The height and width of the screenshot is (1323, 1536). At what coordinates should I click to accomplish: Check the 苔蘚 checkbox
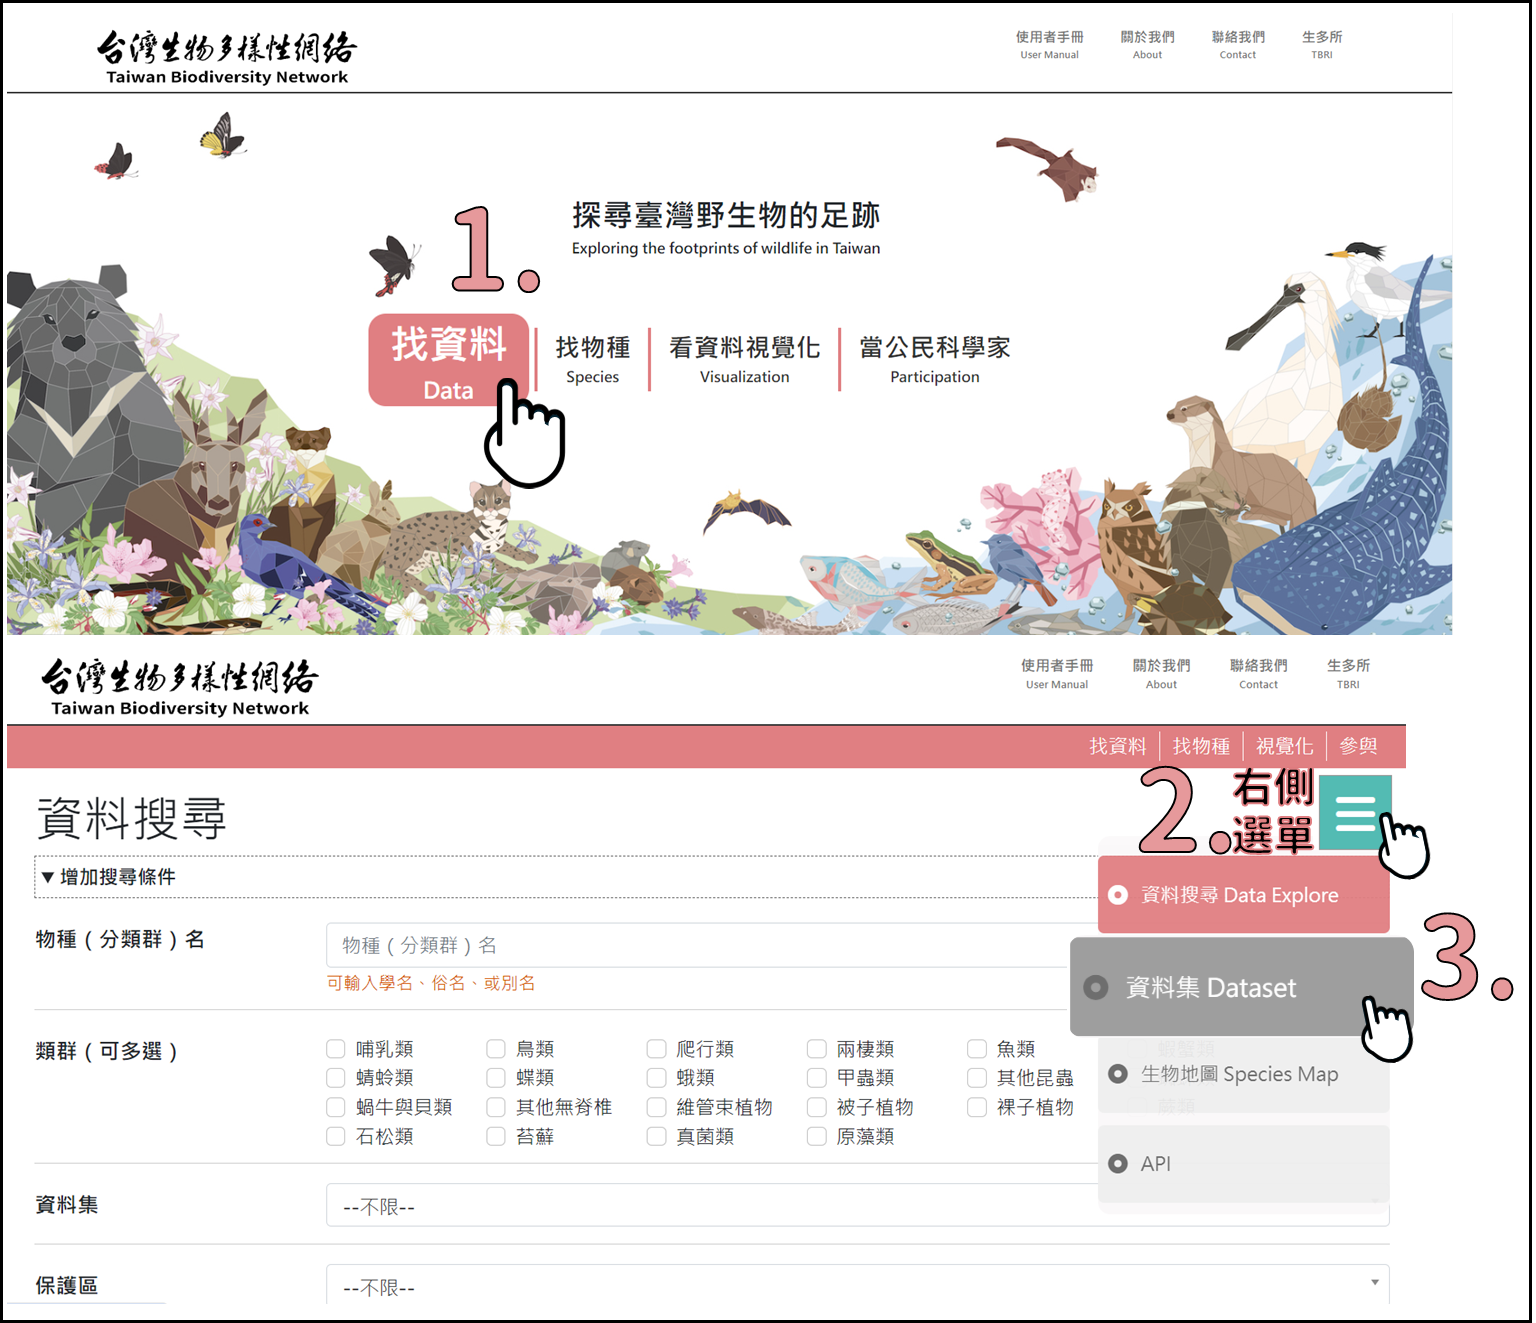coord(496,1136)
